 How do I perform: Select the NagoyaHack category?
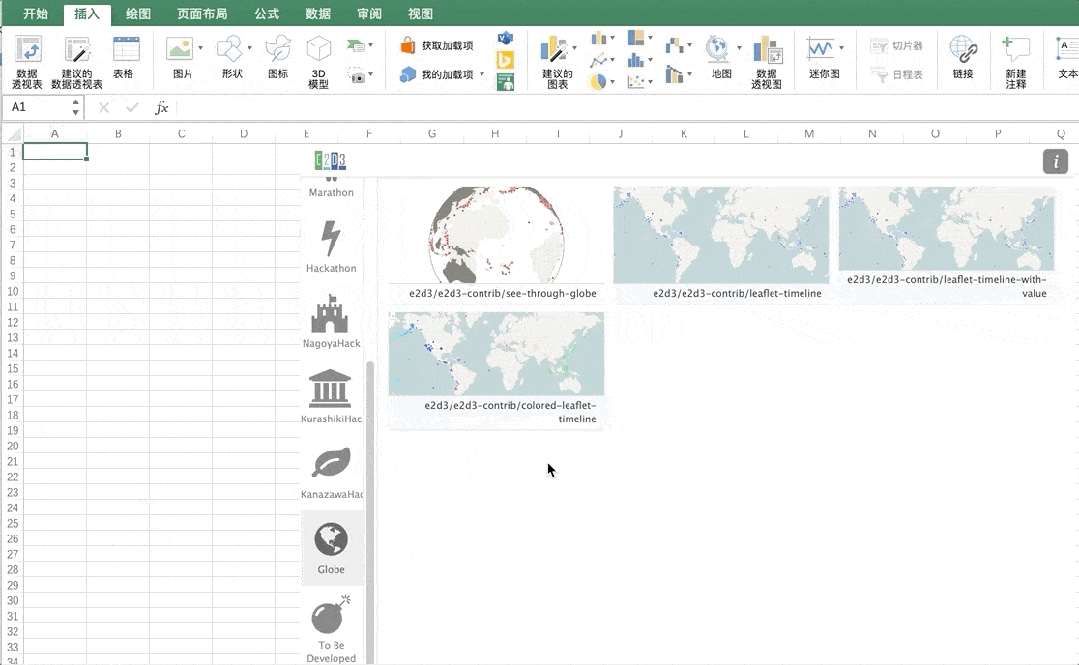(331, 321)
